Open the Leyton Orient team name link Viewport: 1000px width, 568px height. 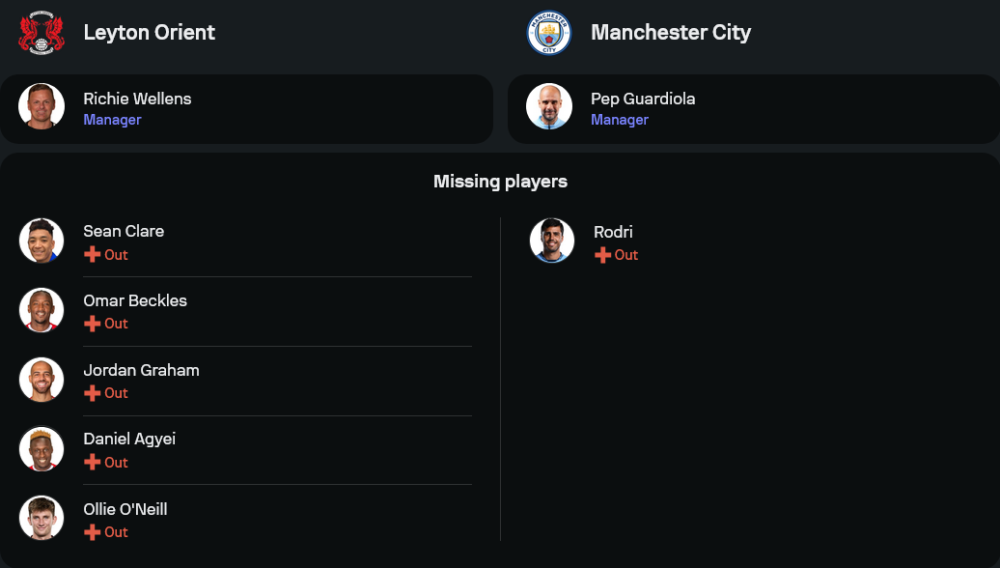[149, 32]
